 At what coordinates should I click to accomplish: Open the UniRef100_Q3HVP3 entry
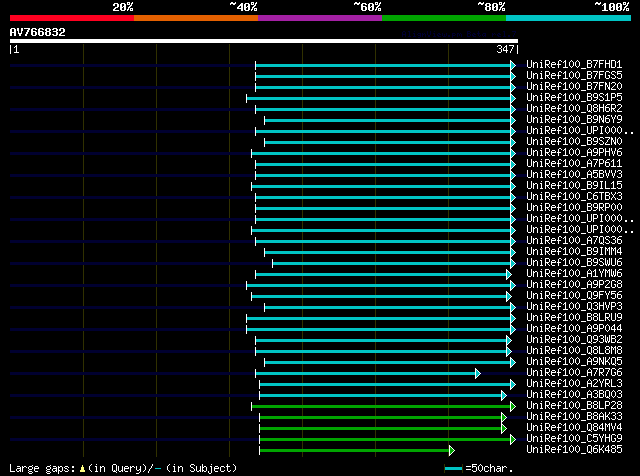pos(574,307)
